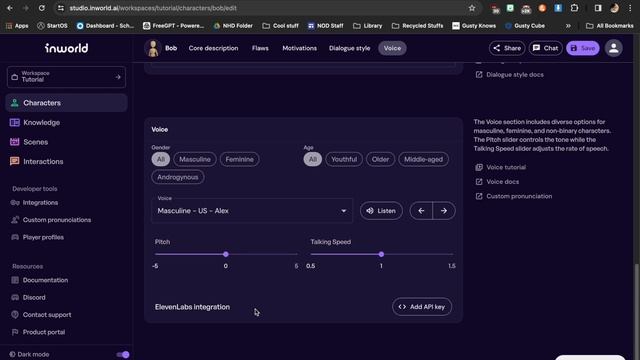The height and width of the screenshot is (360, 640).
Task: Open the Chat button
Action: [x=545, y=48]
